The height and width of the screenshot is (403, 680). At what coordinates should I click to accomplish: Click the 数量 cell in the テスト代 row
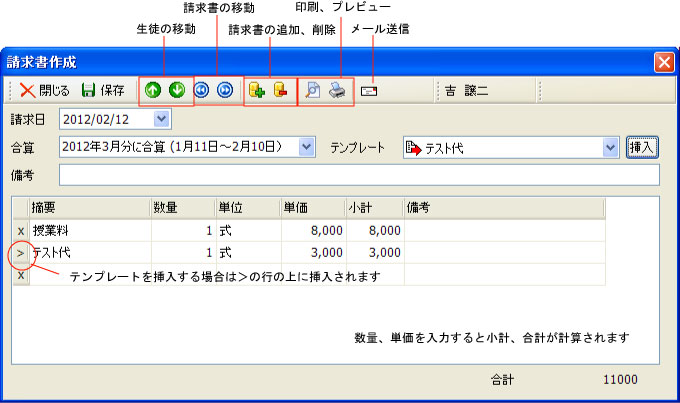coord(183,252)
